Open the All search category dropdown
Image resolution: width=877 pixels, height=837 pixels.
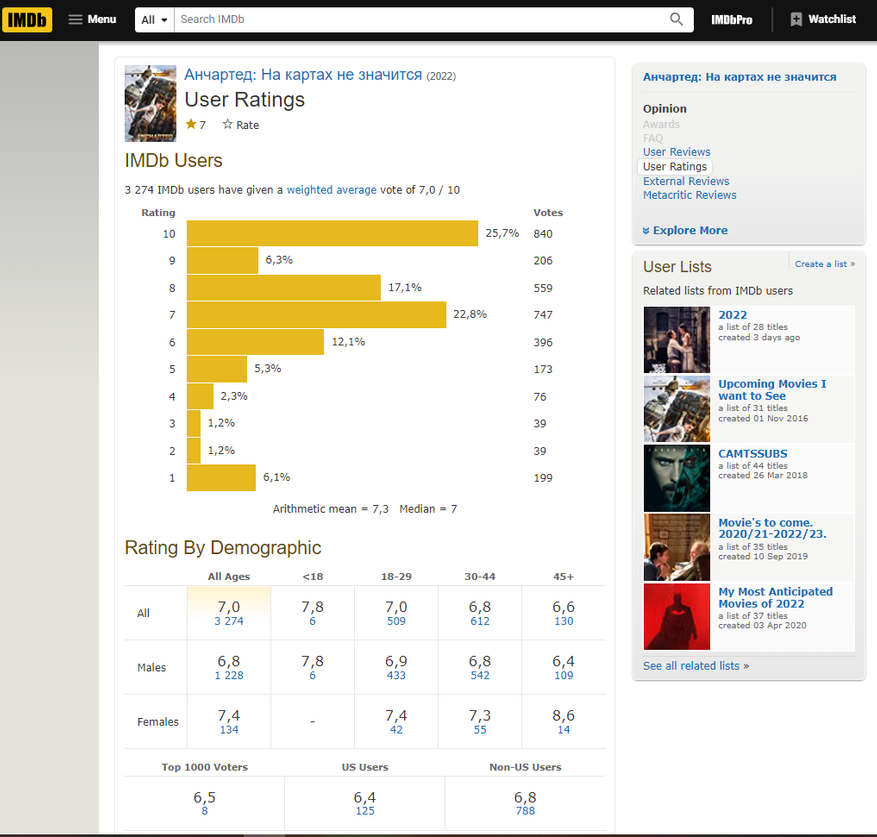tap(154, 20)
